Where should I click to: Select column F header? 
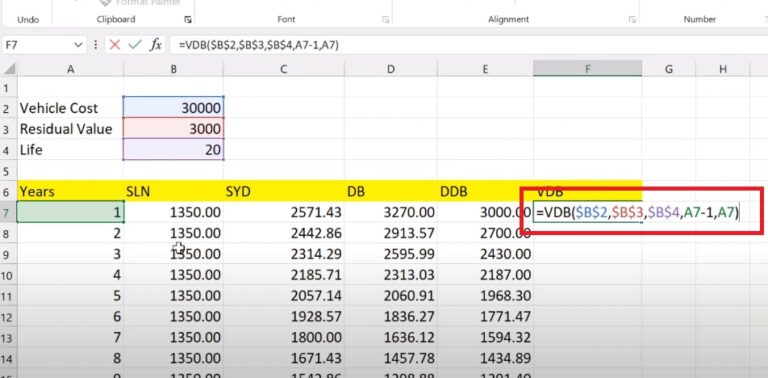tap(587, 70)
